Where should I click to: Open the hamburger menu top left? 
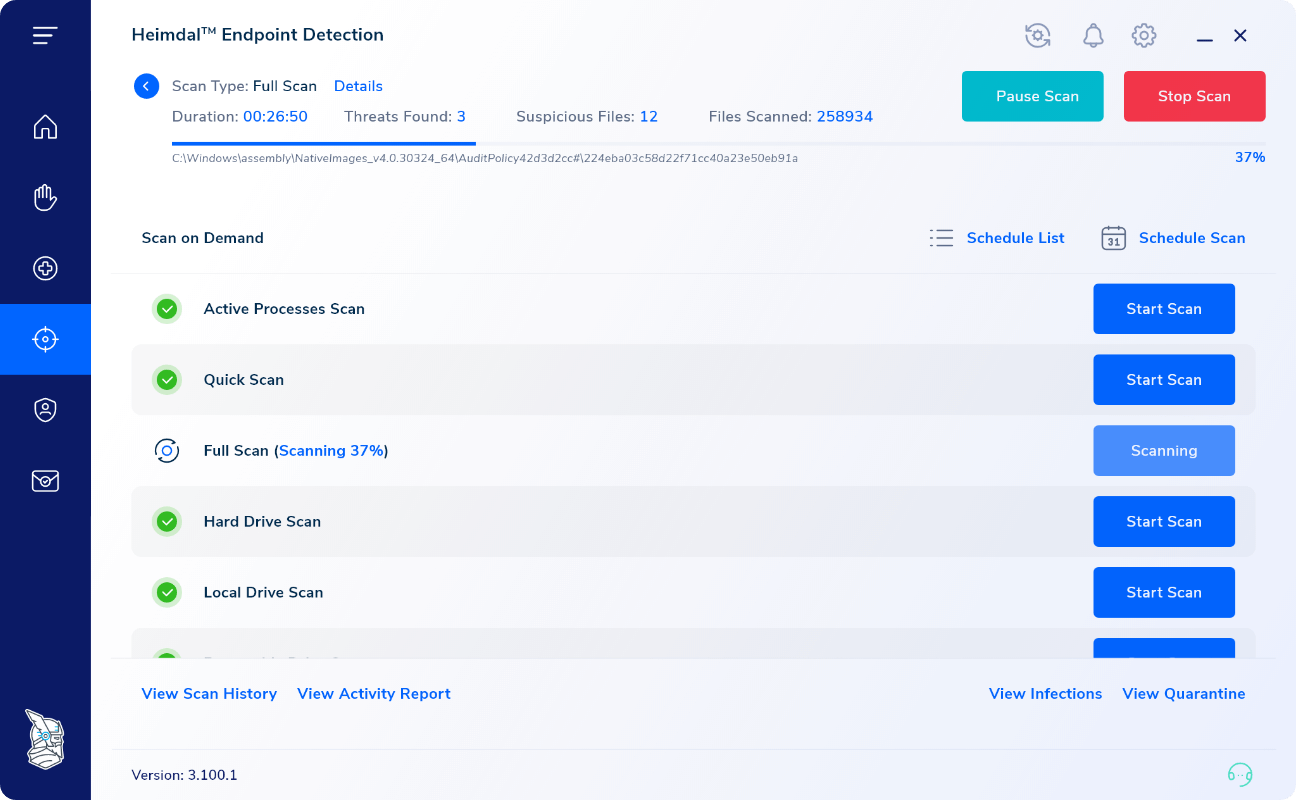pos(45,34)
